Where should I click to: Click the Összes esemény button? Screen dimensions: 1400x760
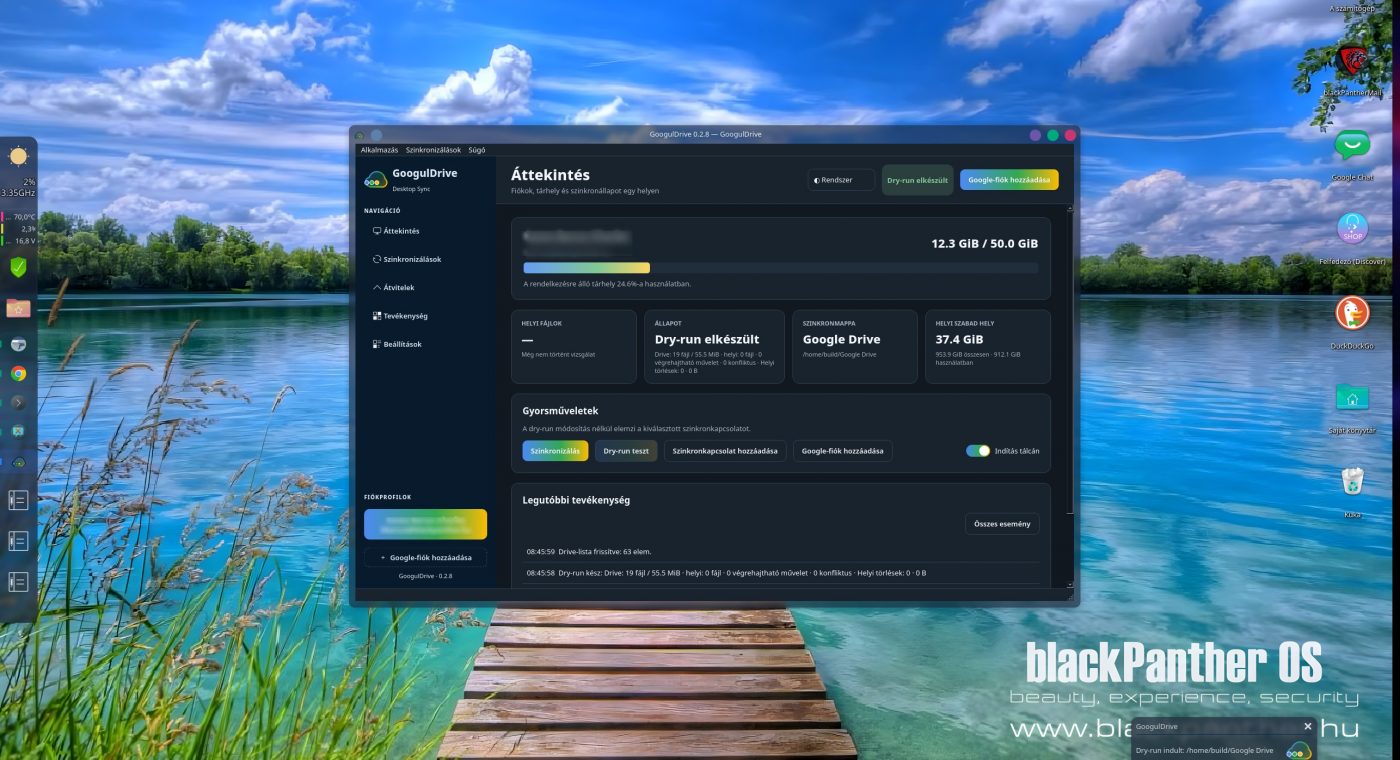click(x=1002, y=524)
